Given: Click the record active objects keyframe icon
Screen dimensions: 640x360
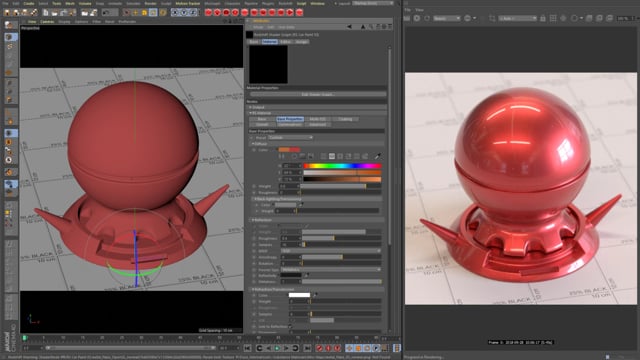Looking at the screenshot, I should pyautogui.click(x=319, y=348).
